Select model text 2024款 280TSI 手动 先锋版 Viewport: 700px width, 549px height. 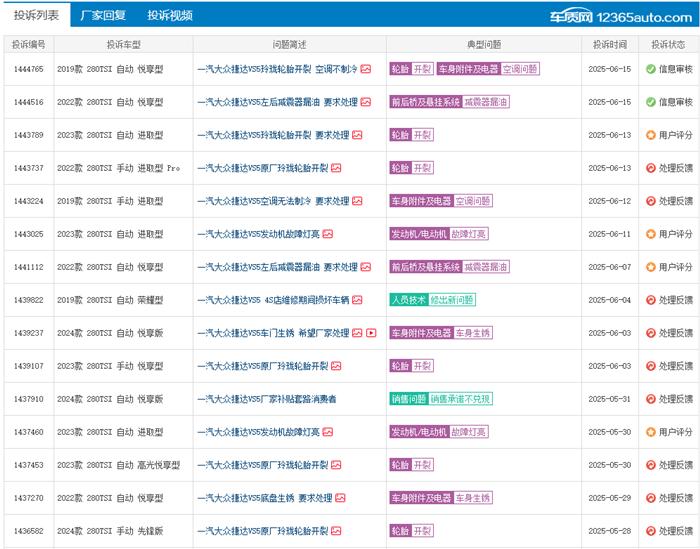[110, 531]
